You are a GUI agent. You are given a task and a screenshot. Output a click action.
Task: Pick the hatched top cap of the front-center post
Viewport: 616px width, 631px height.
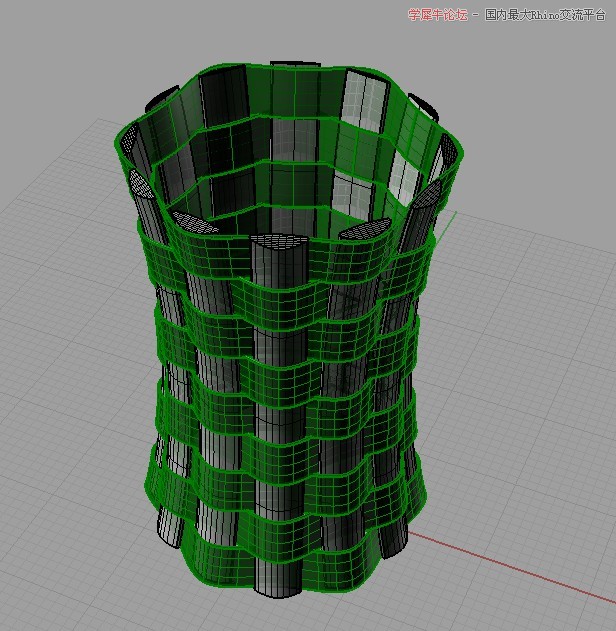click(x=279, y=241)
